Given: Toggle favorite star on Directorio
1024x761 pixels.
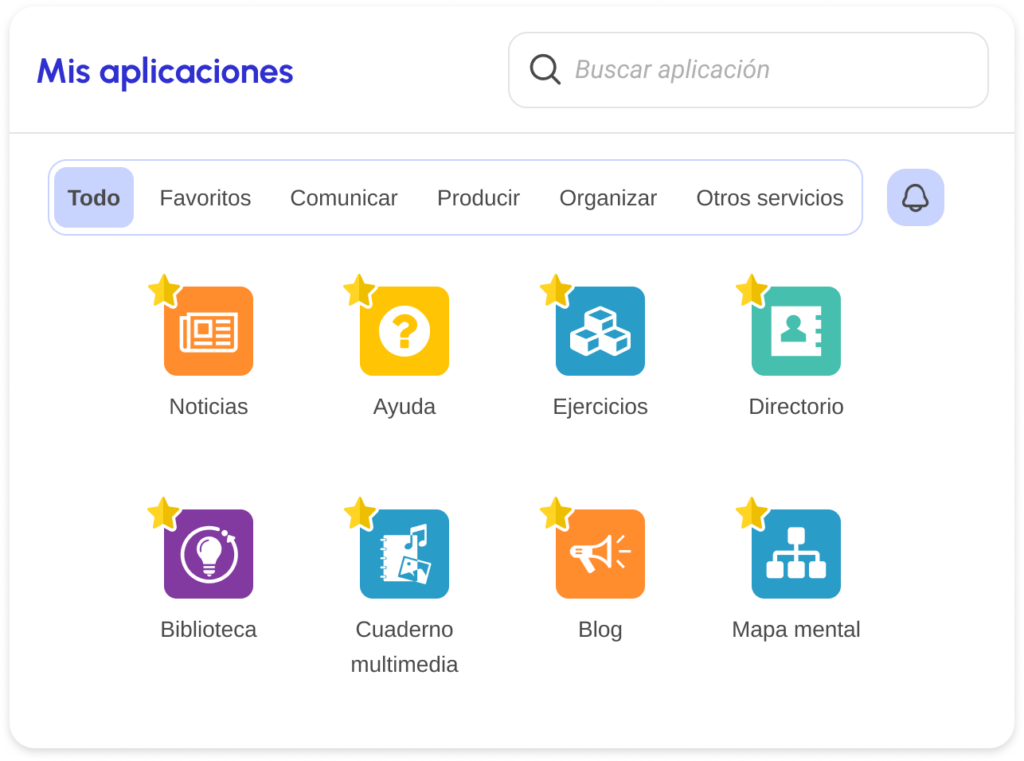Looking at the screenshot, I should (x=752, y=290).
